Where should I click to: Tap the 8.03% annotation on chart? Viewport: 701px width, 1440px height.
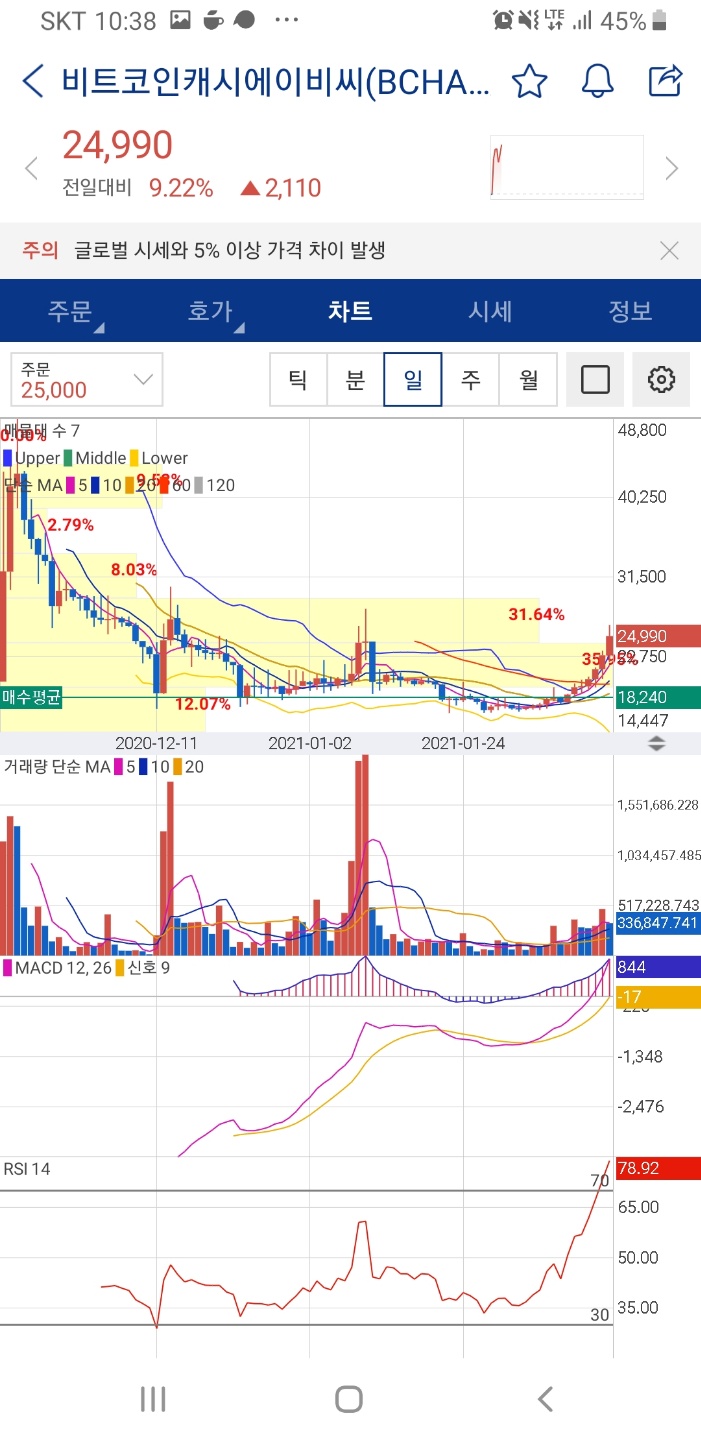134,569
